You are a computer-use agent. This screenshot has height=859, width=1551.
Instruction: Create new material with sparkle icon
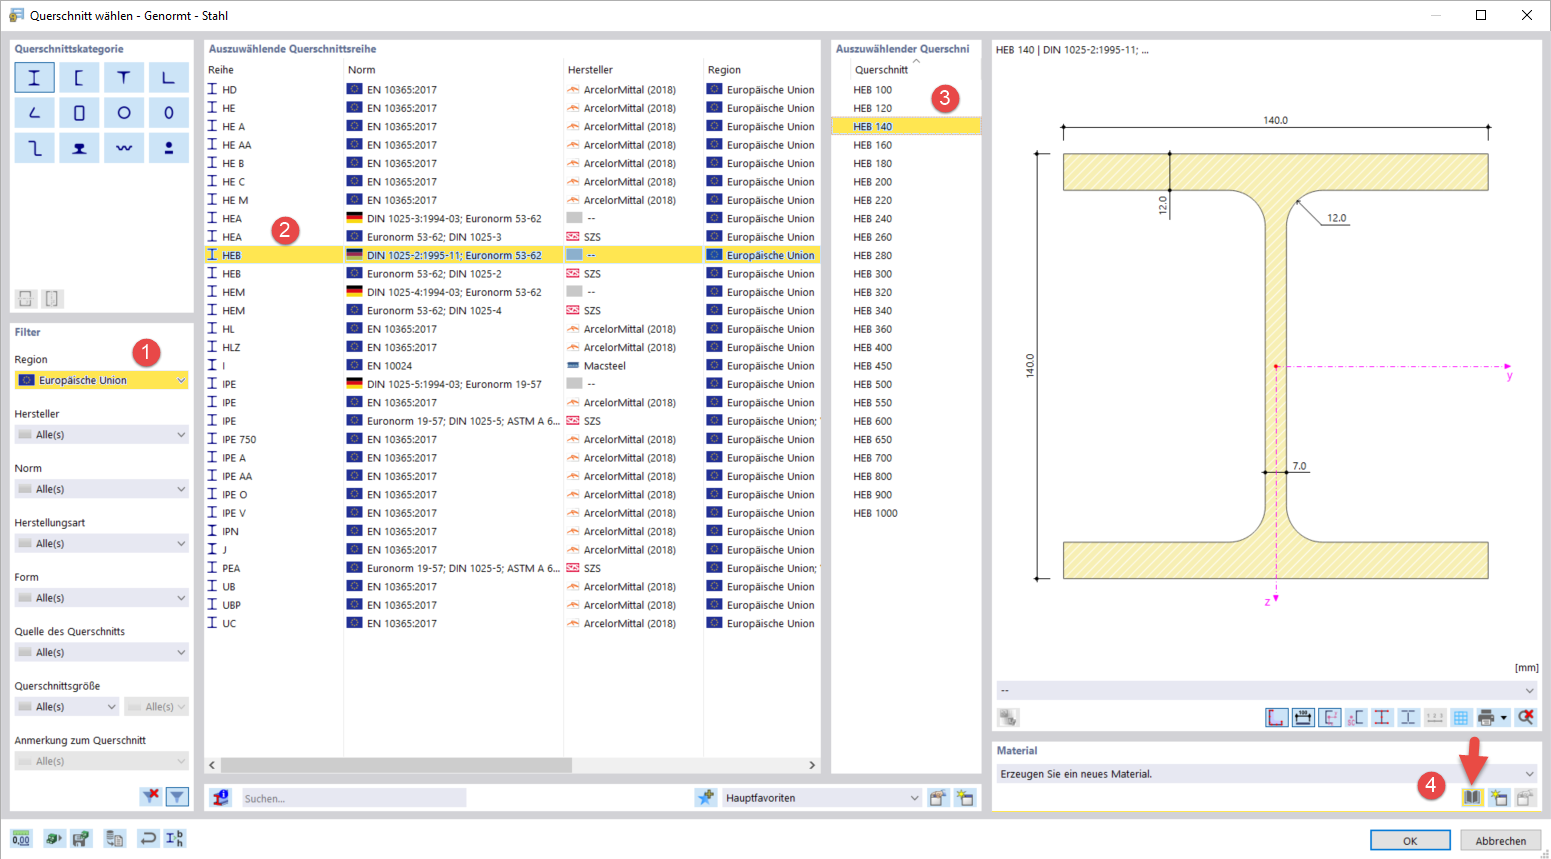tap(1498, 797)
